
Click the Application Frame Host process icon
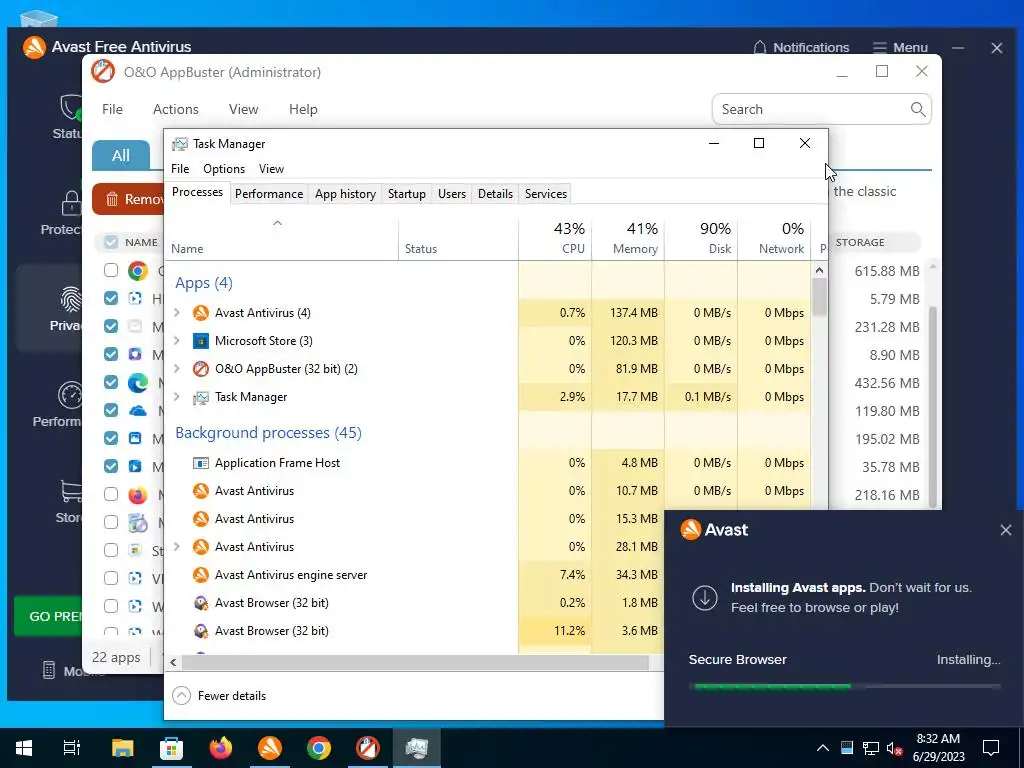coord(200,463)
